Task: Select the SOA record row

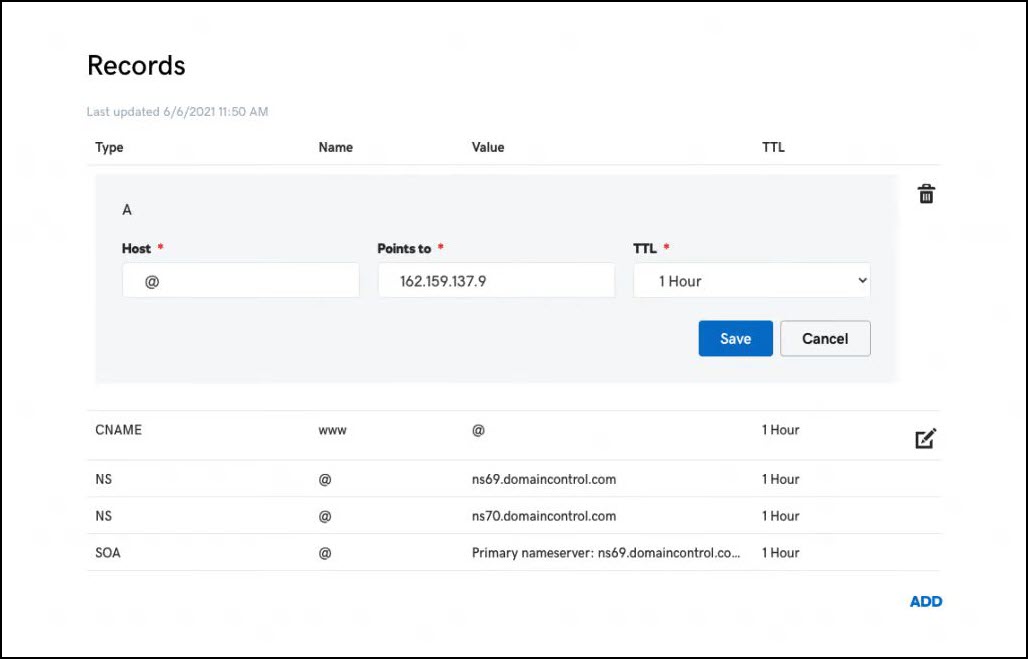Action: (x=513, y=552)
